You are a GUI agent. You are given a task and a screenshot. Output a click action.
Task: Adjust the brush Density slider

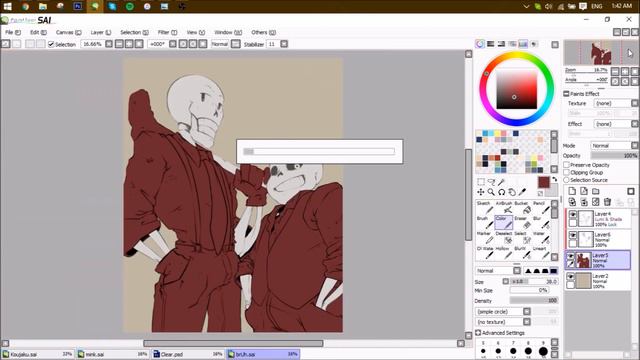534,300
